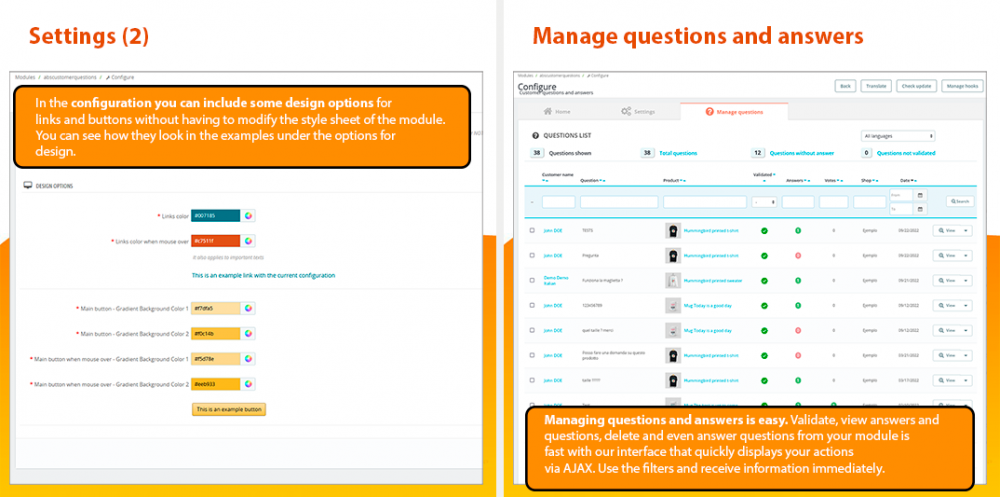The image size is (1000, 497).
Task: Click the #f7dfa5 gradient color field
Action: 216,308
